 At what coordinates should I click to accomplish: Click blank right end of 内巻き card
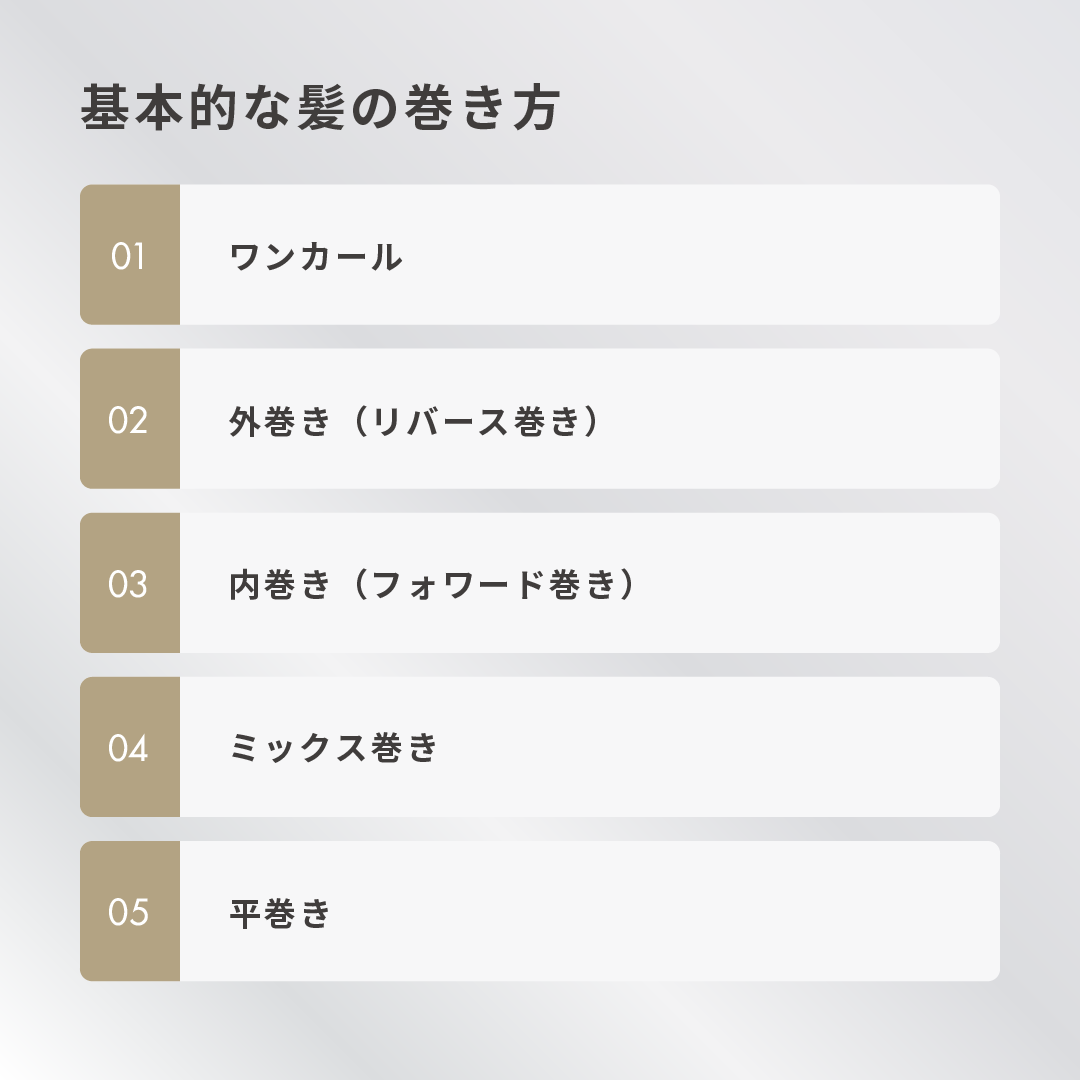tap(900, 584)
